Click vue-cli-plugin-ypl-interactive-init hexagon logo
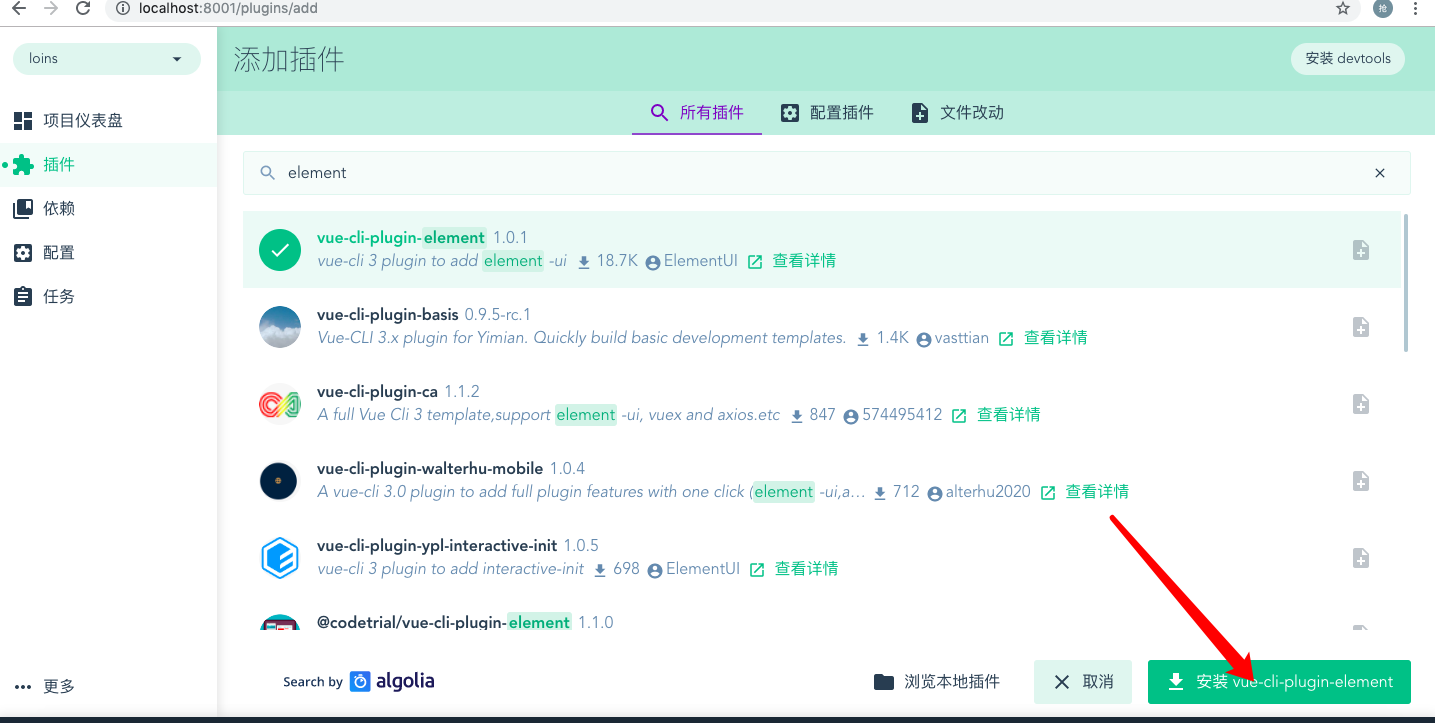Screen dimensions: 1435x723 point(280,558)
